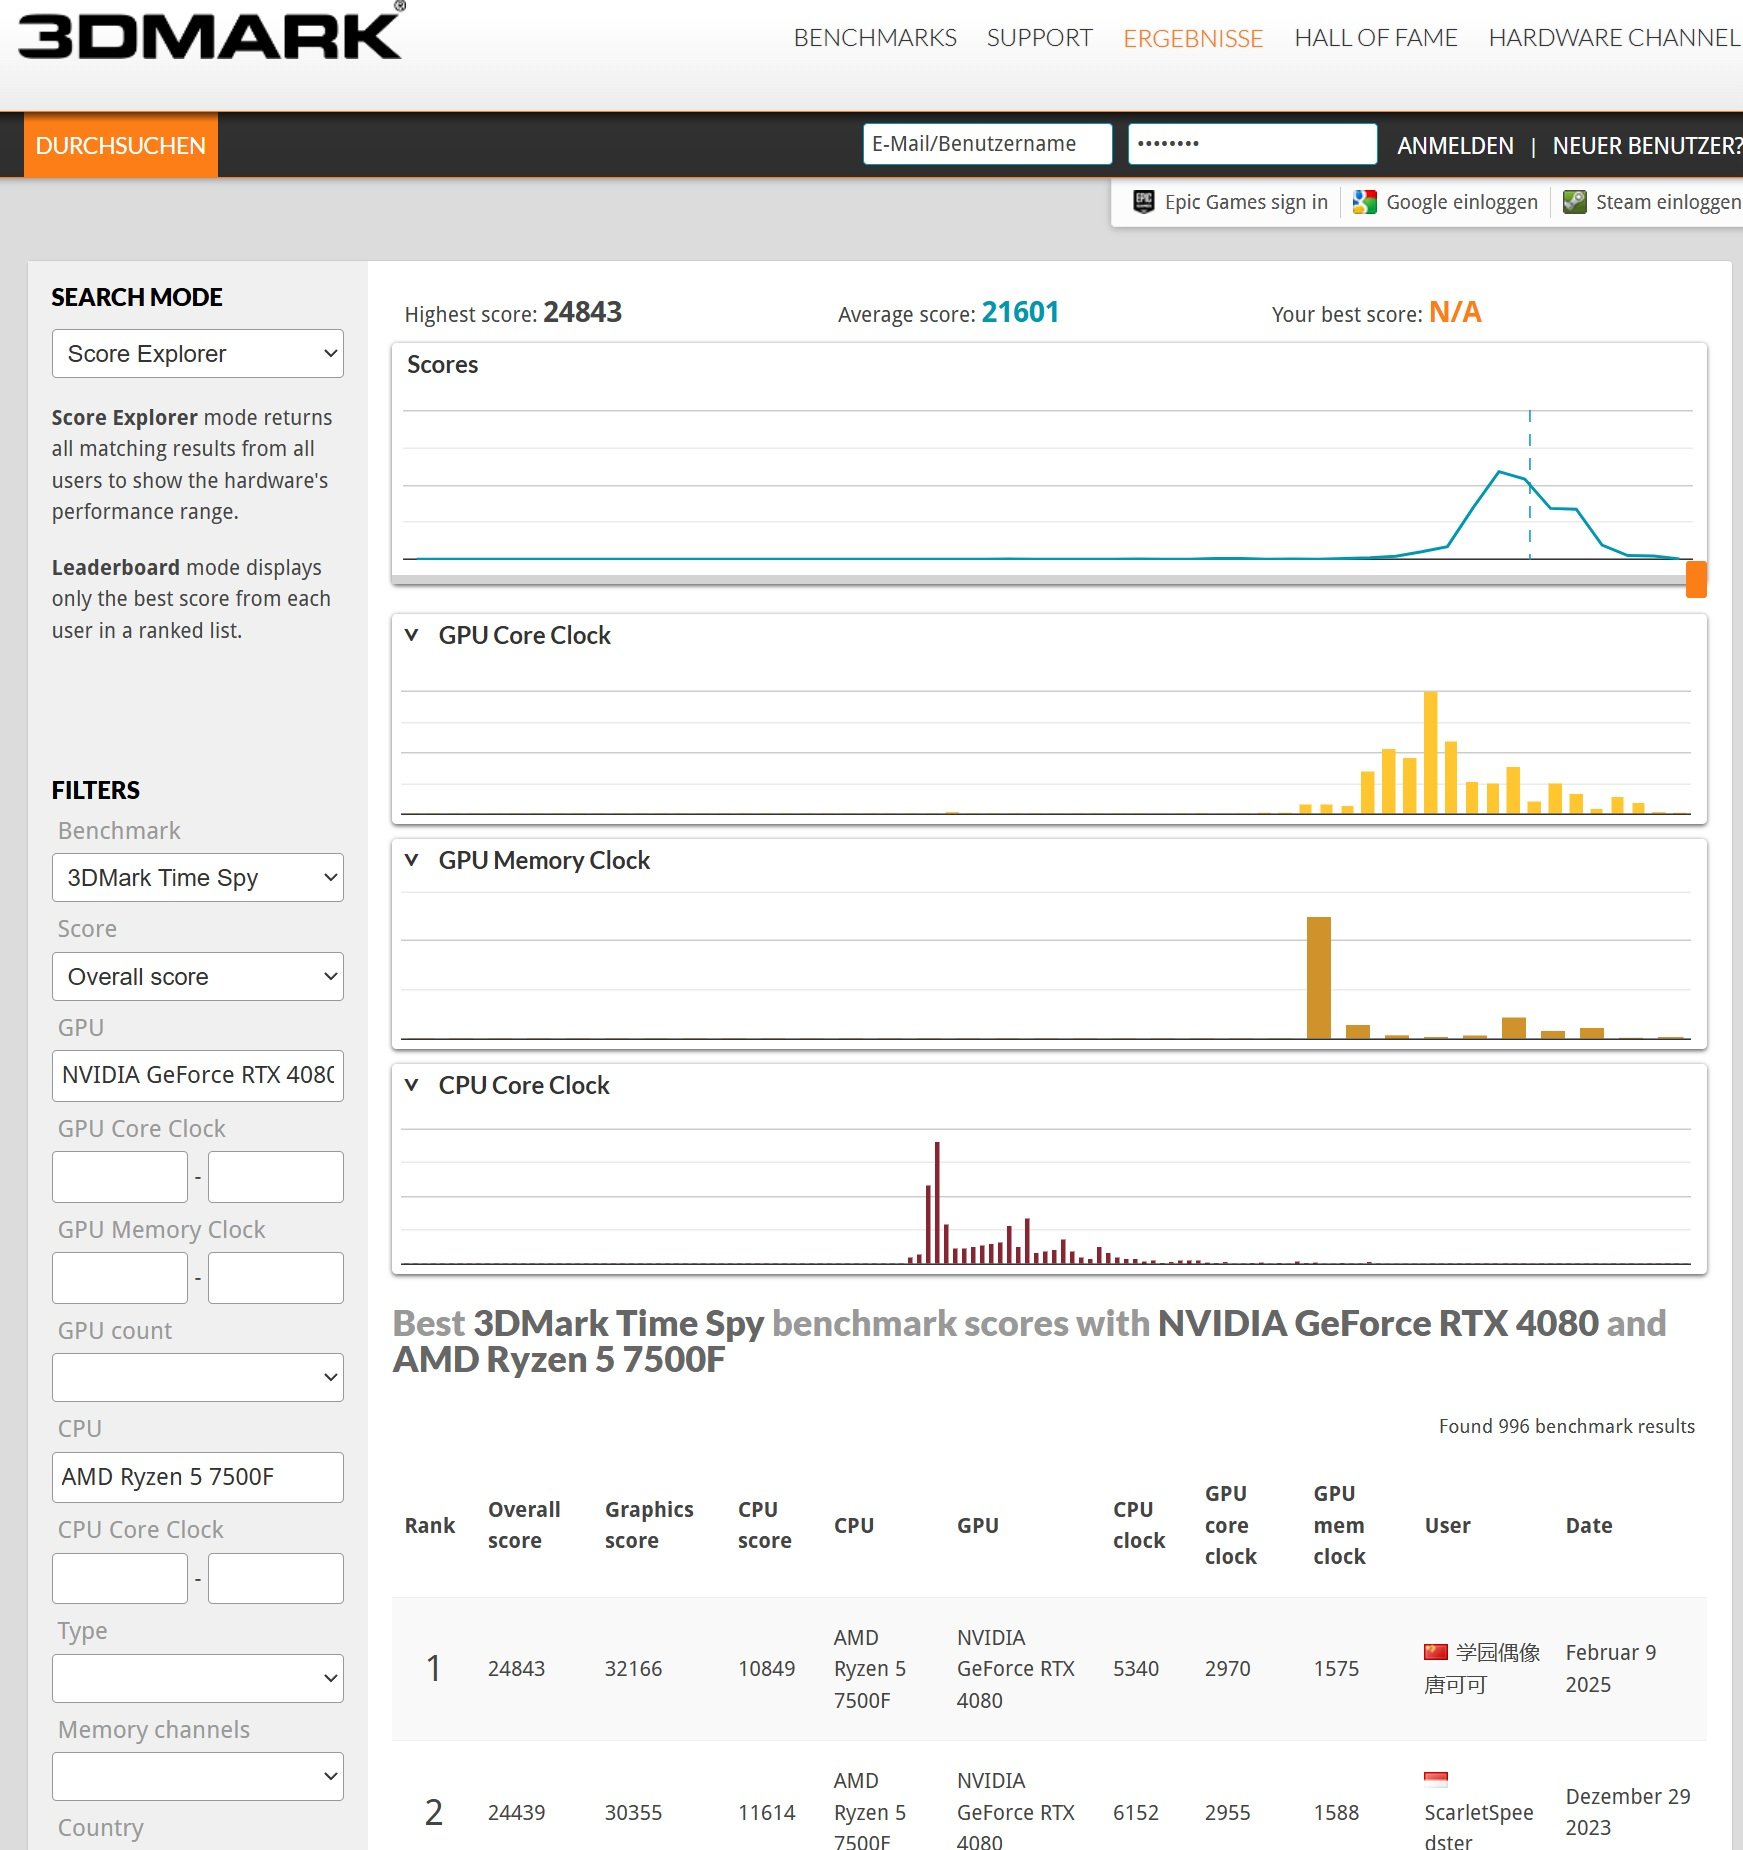Click the user name 学园偶像唐可可

[1482, 1668]
